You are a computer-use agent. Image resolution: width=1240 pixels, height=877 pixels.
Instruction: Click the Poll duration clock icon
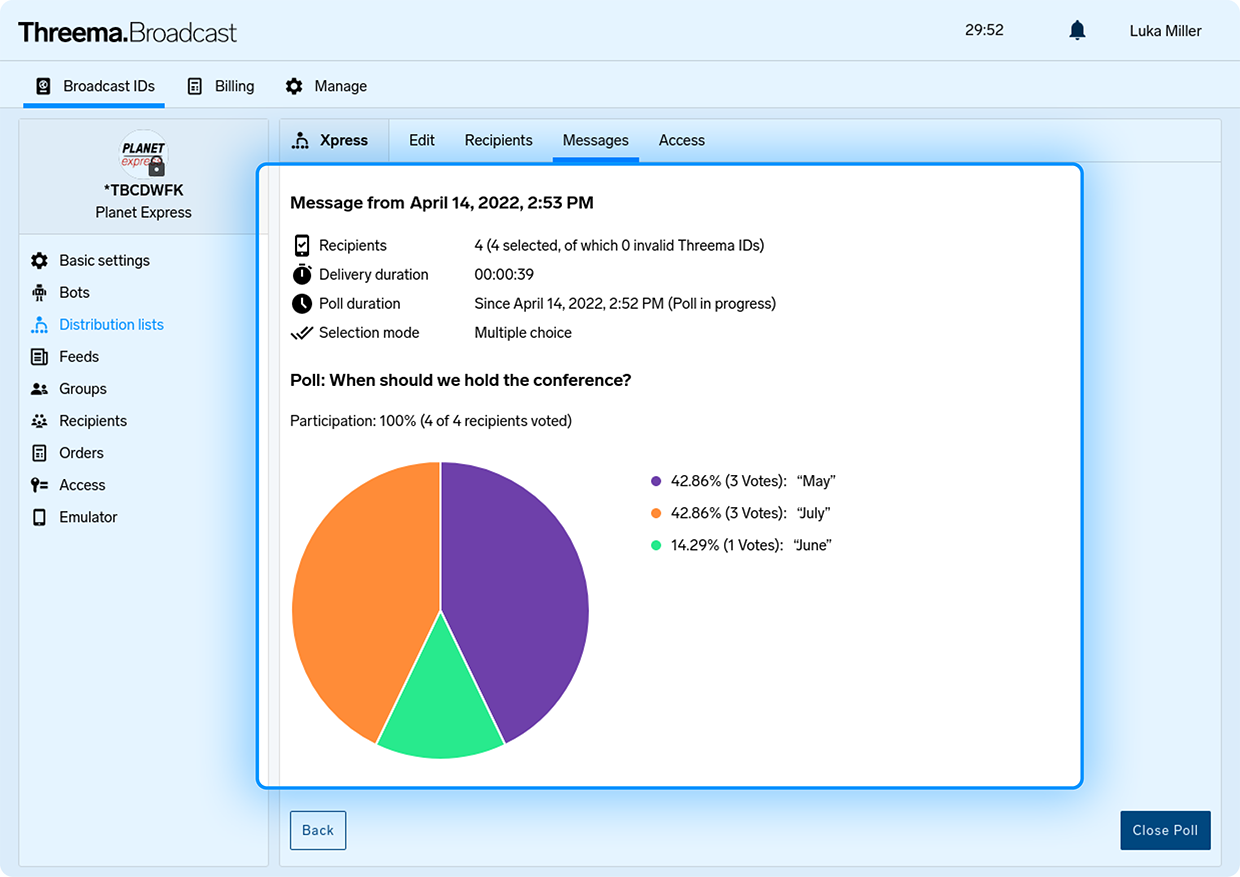coord(301,303)
